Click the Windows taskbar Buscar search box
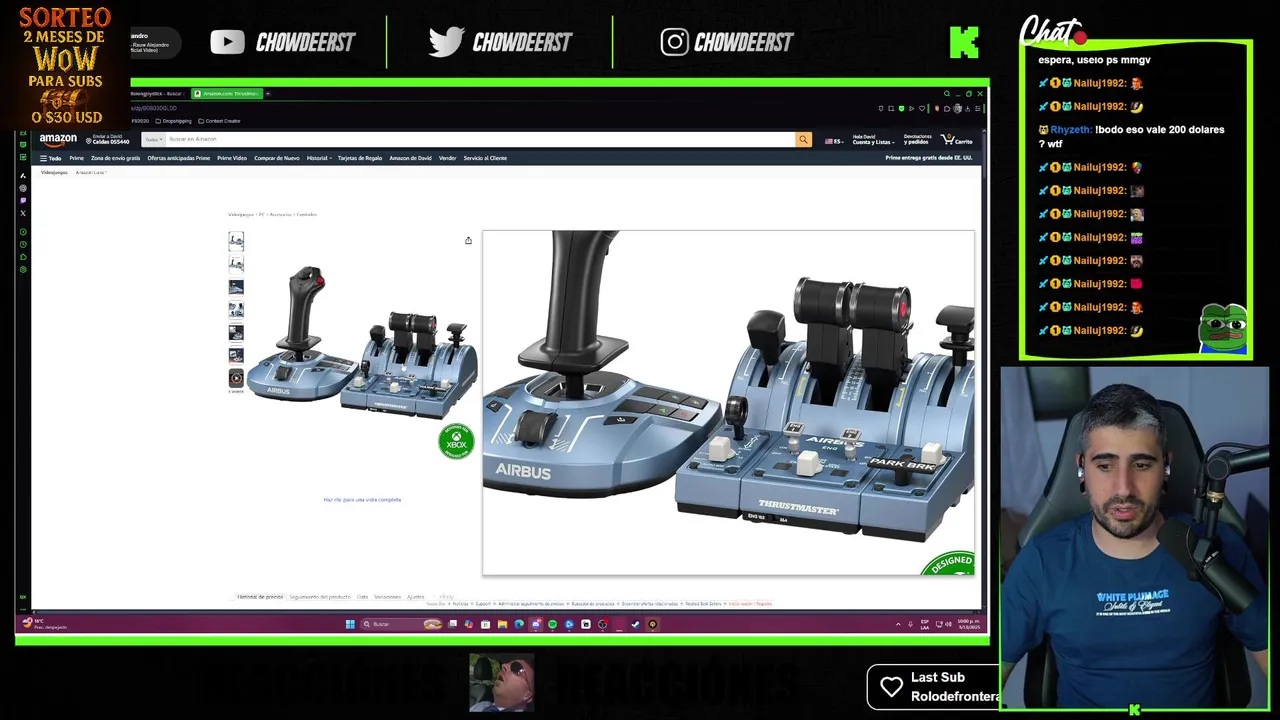 (x=403, y=624)
